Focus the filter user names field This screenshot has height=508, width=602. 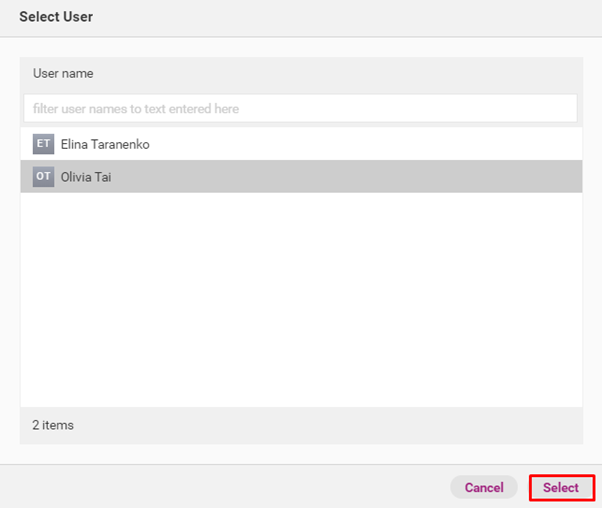300,108
